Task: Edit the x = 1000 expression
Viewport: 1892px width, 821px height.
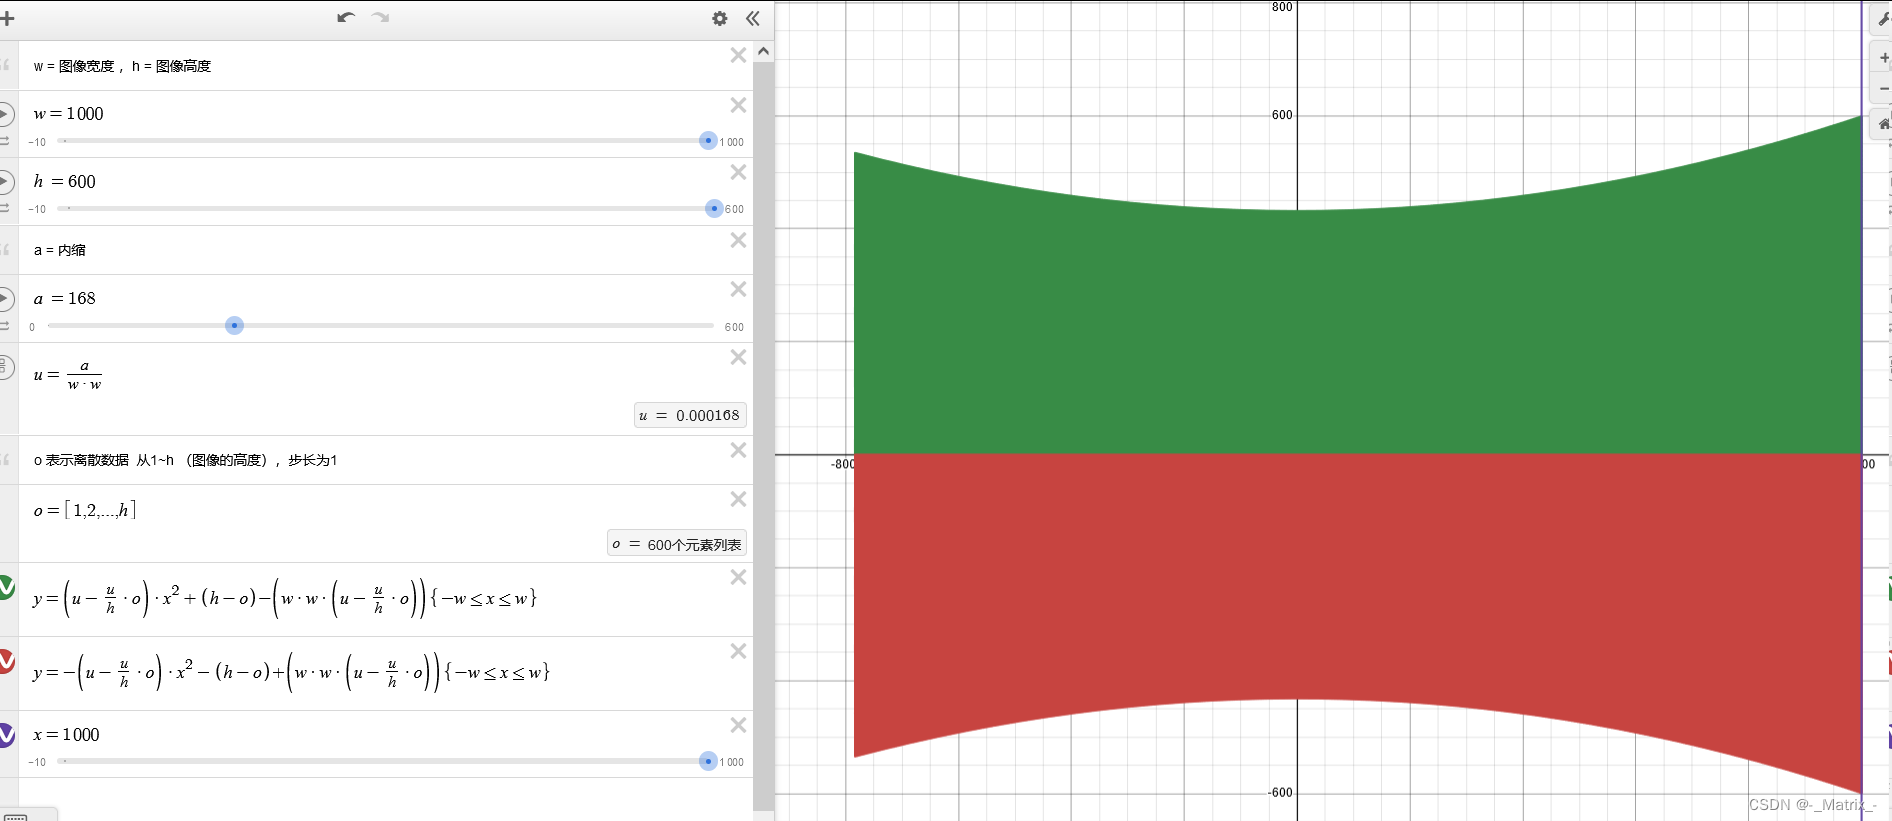Action: (67, 735)
